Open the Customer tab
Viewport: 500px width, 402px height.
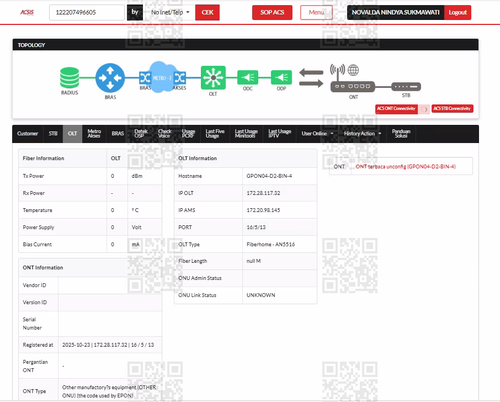point(27,134)
